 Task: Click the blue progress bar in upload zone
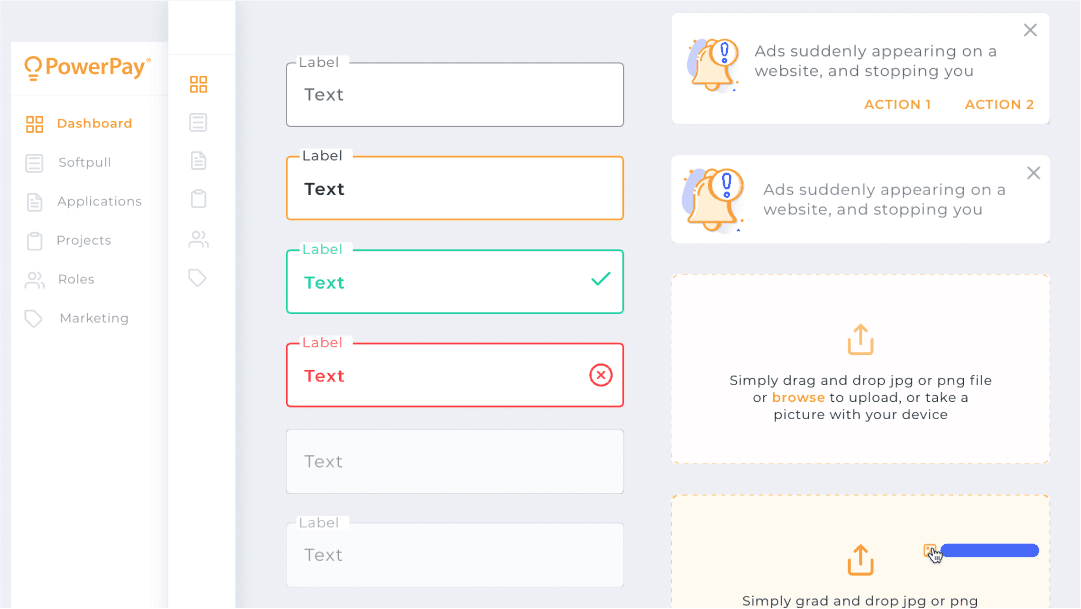point(990,550)
